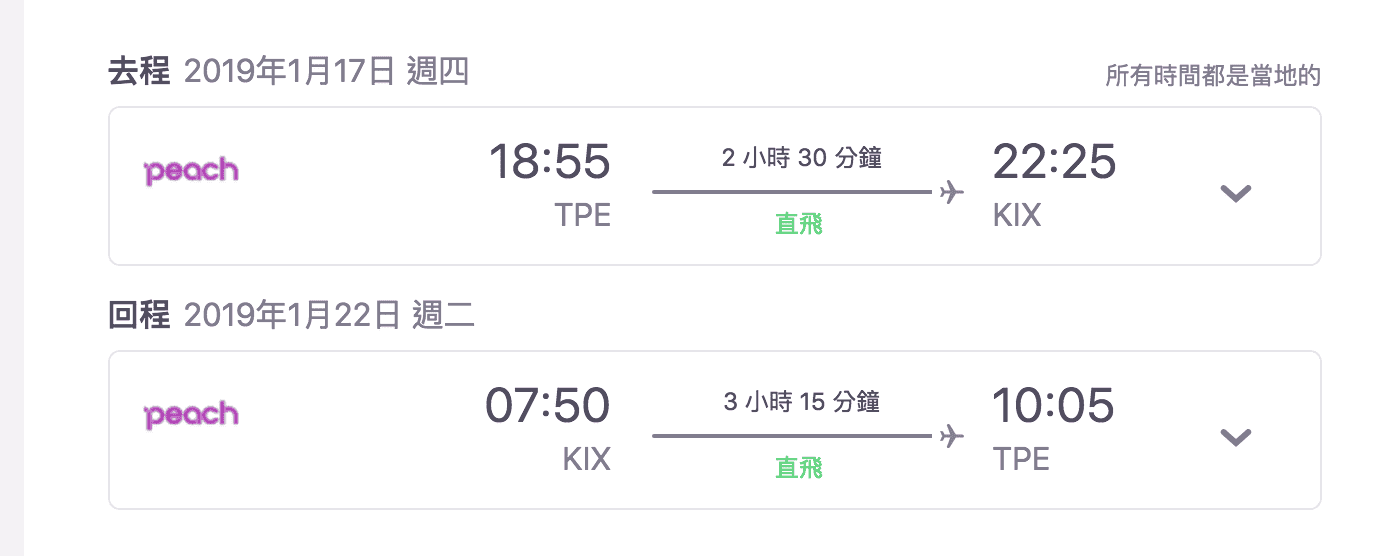The image size is (1390, 556).
Task: Click the 所有時間都是當地的 note
Action: pos(1213,76)
